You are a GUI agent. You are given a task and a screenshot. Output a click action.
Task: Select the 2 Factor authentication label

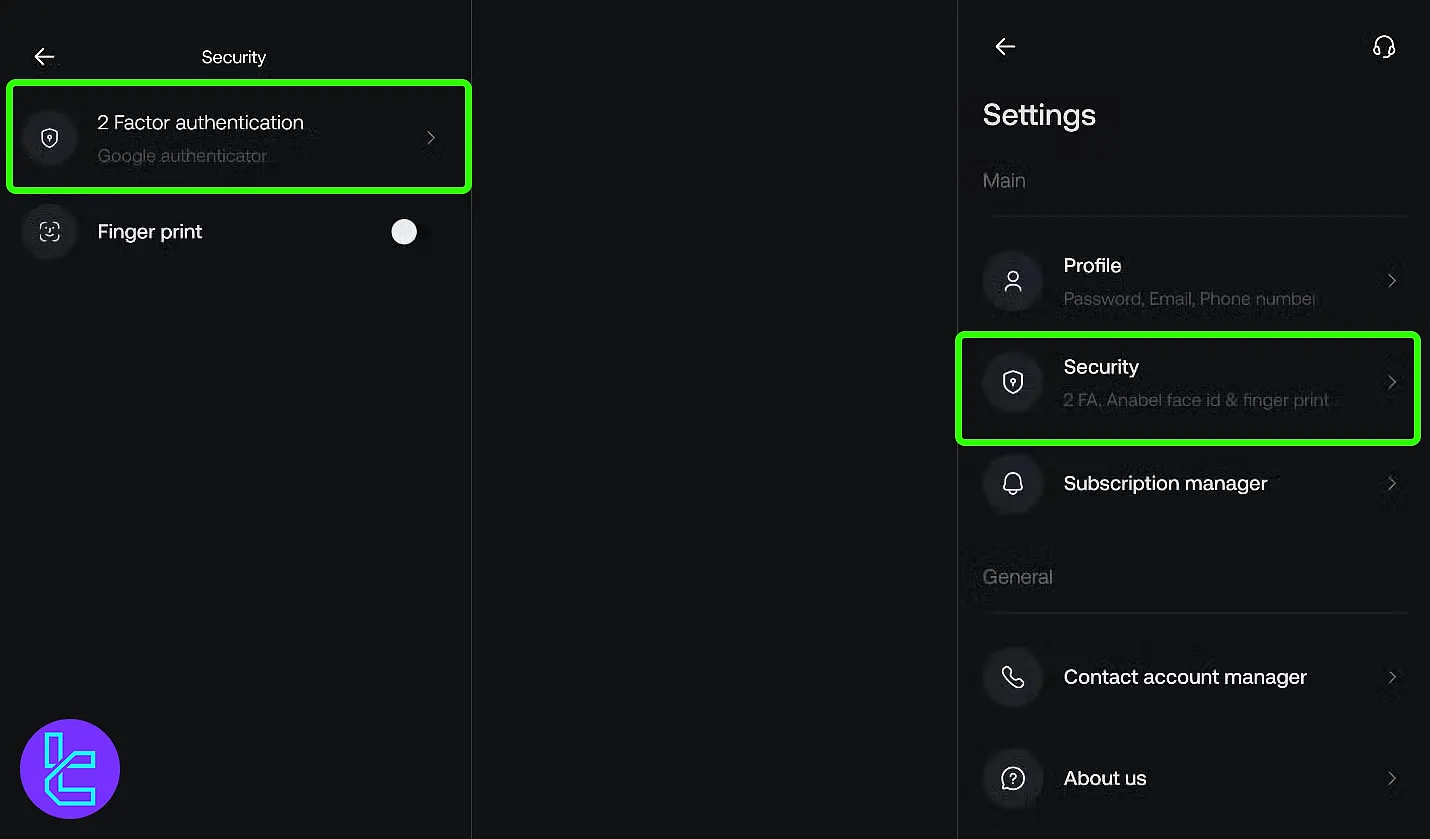pyautogui.click(x=200, y=123)
